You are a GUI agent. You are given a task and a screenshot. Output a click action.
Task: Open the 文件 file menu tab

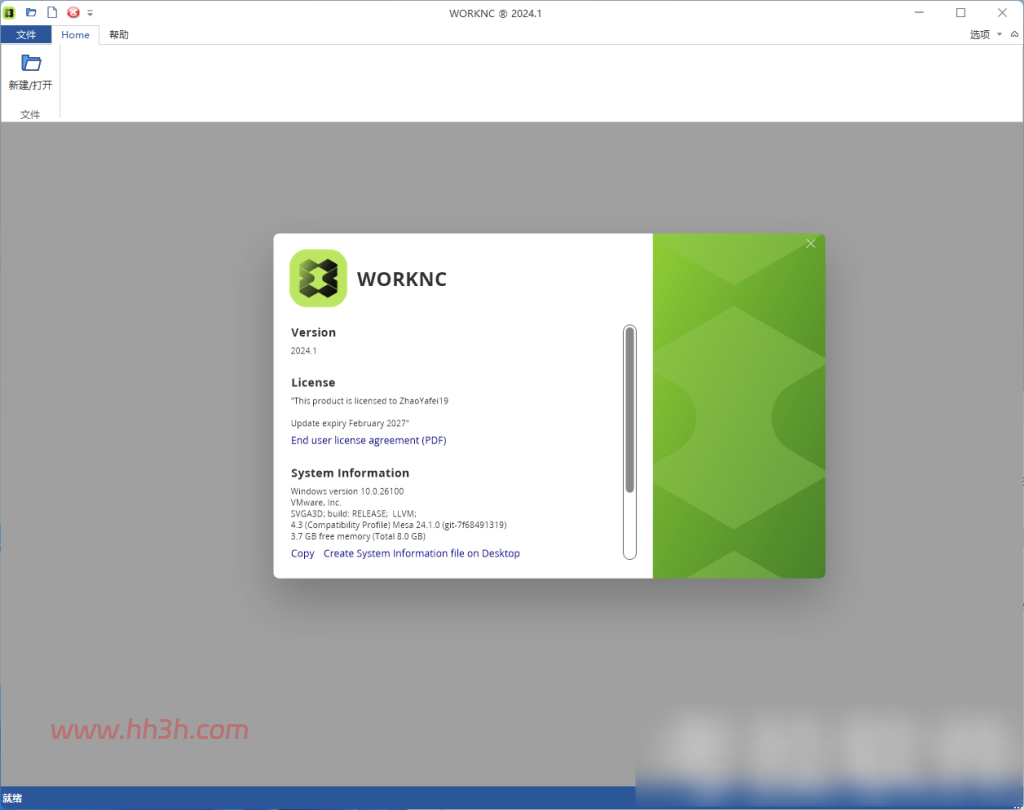click(x=26, y=35)
